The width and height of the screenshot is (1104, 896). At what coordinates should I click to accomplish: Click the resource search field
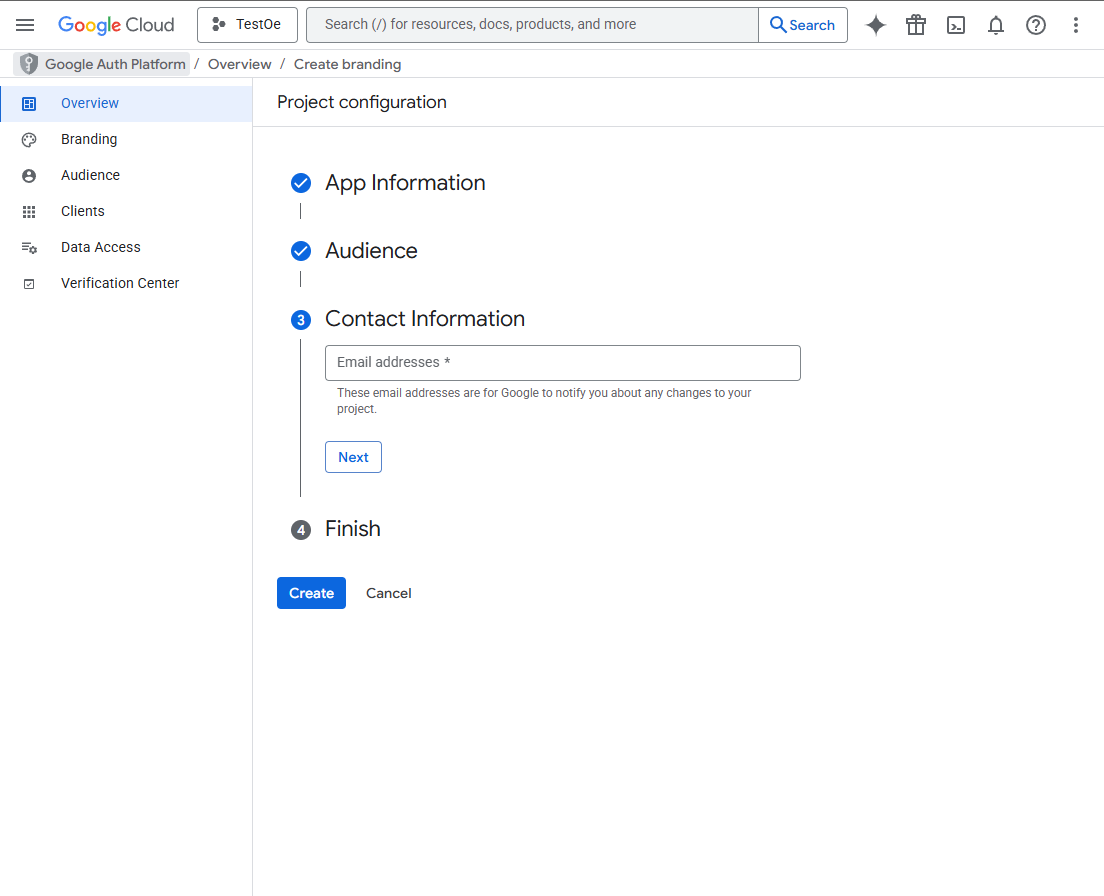click(x=532, y=25)
